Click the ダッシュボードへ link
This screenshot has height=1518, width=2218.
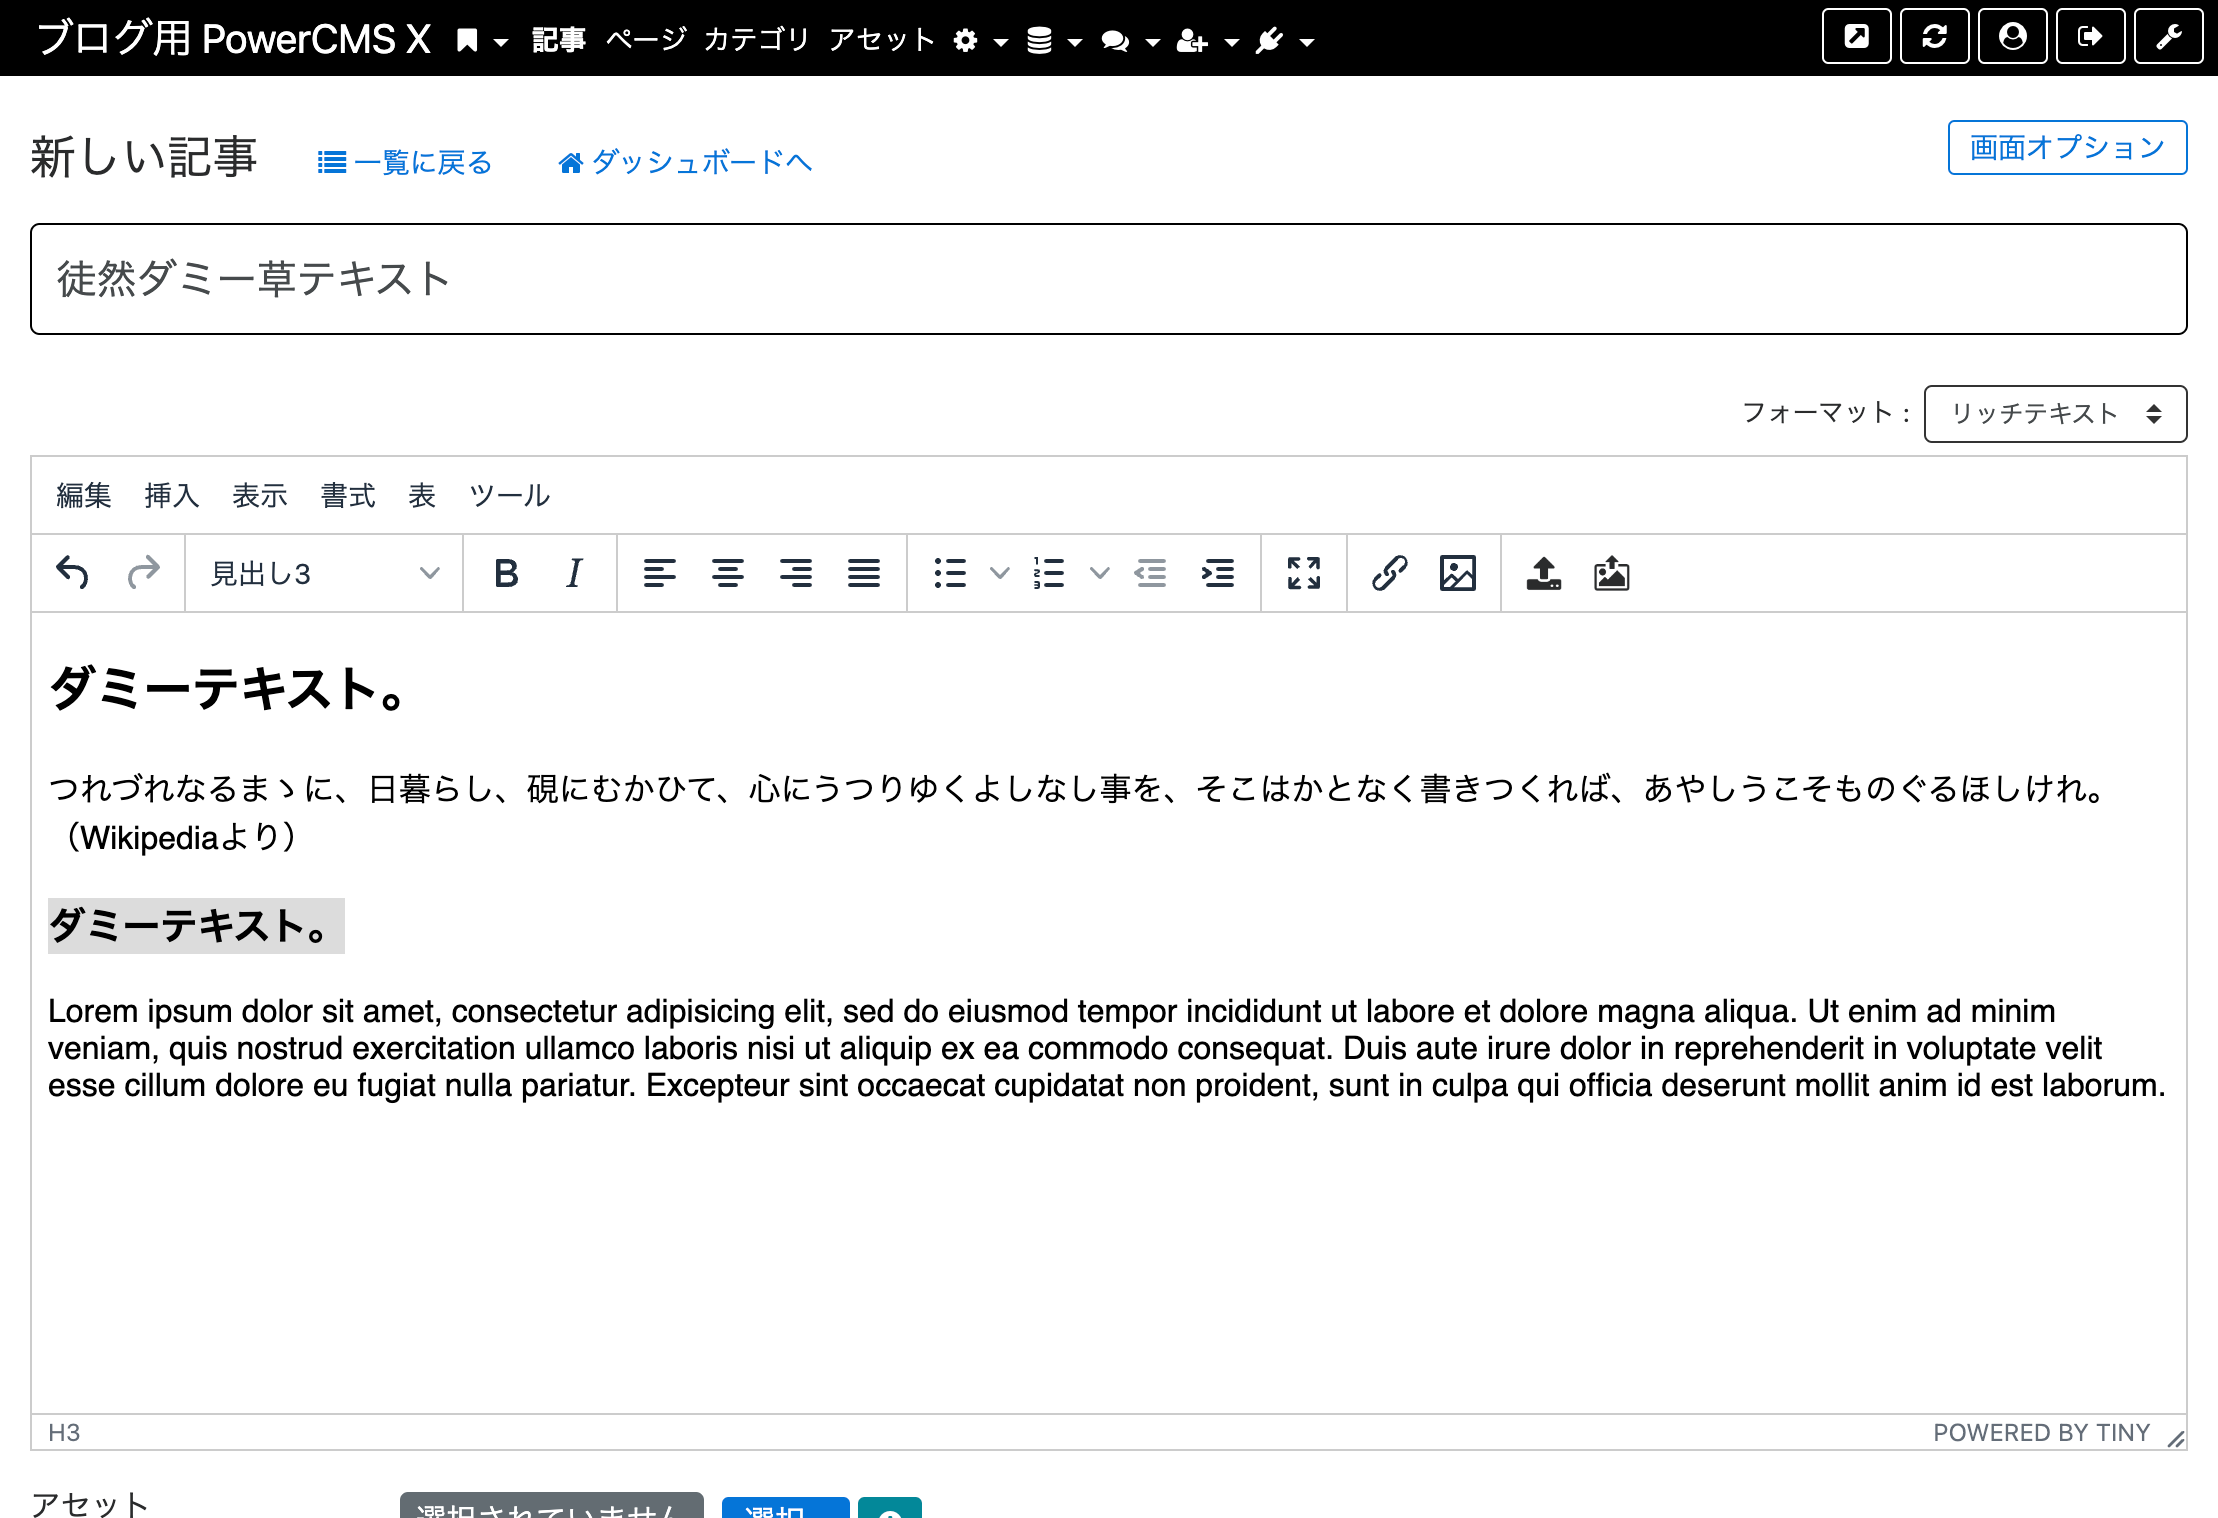coord(685,162)
